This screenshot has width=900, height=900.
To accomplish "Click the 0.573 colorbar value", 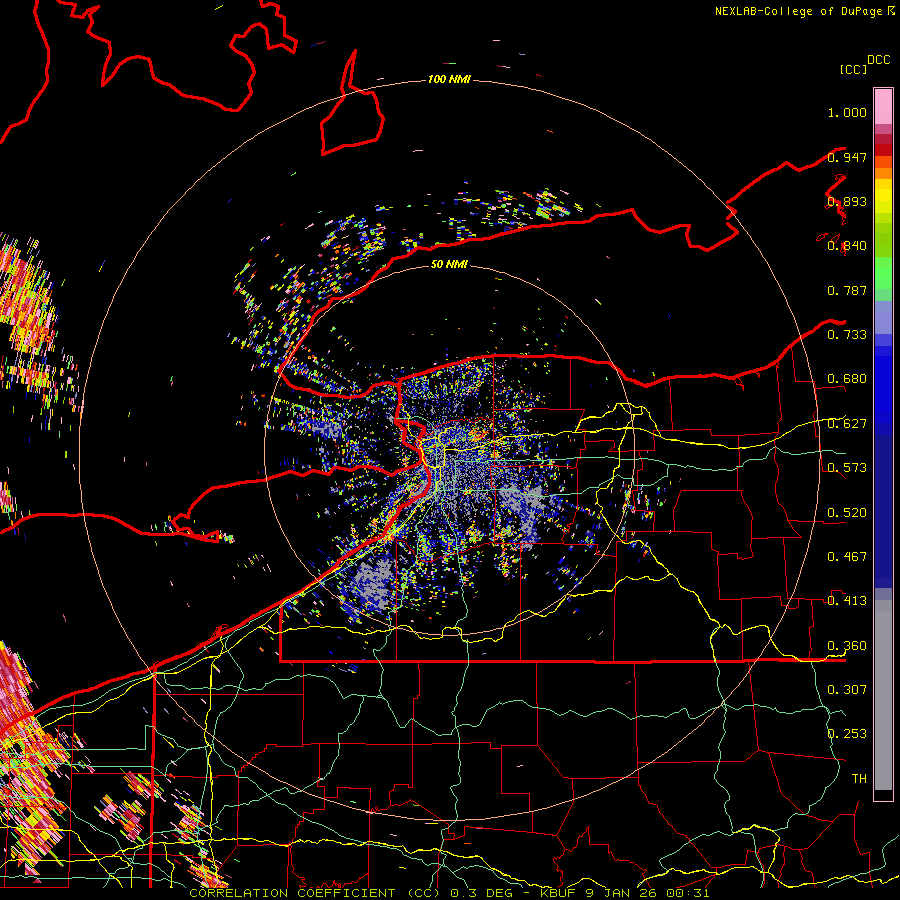I will point(847,467).
